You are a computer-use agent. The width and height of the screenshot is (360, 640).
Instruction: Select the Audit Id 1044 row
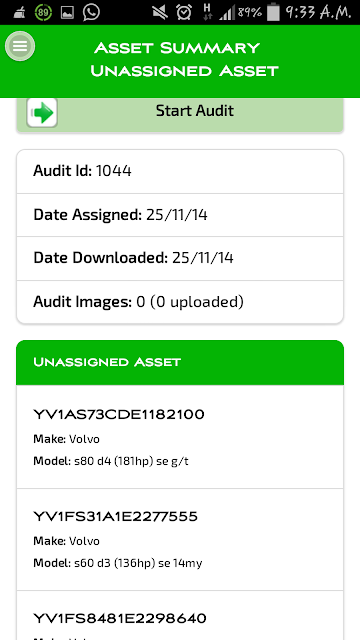tap(180, 171)
